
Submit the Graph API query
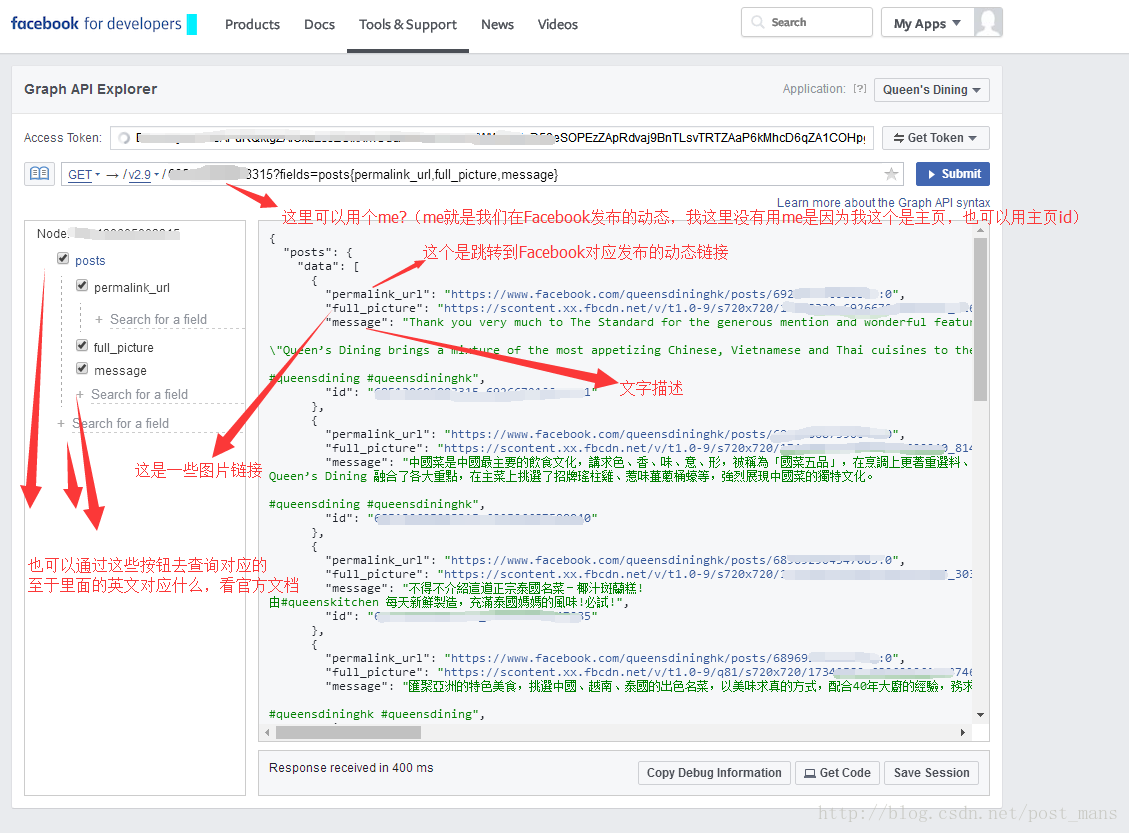point(953,174)
